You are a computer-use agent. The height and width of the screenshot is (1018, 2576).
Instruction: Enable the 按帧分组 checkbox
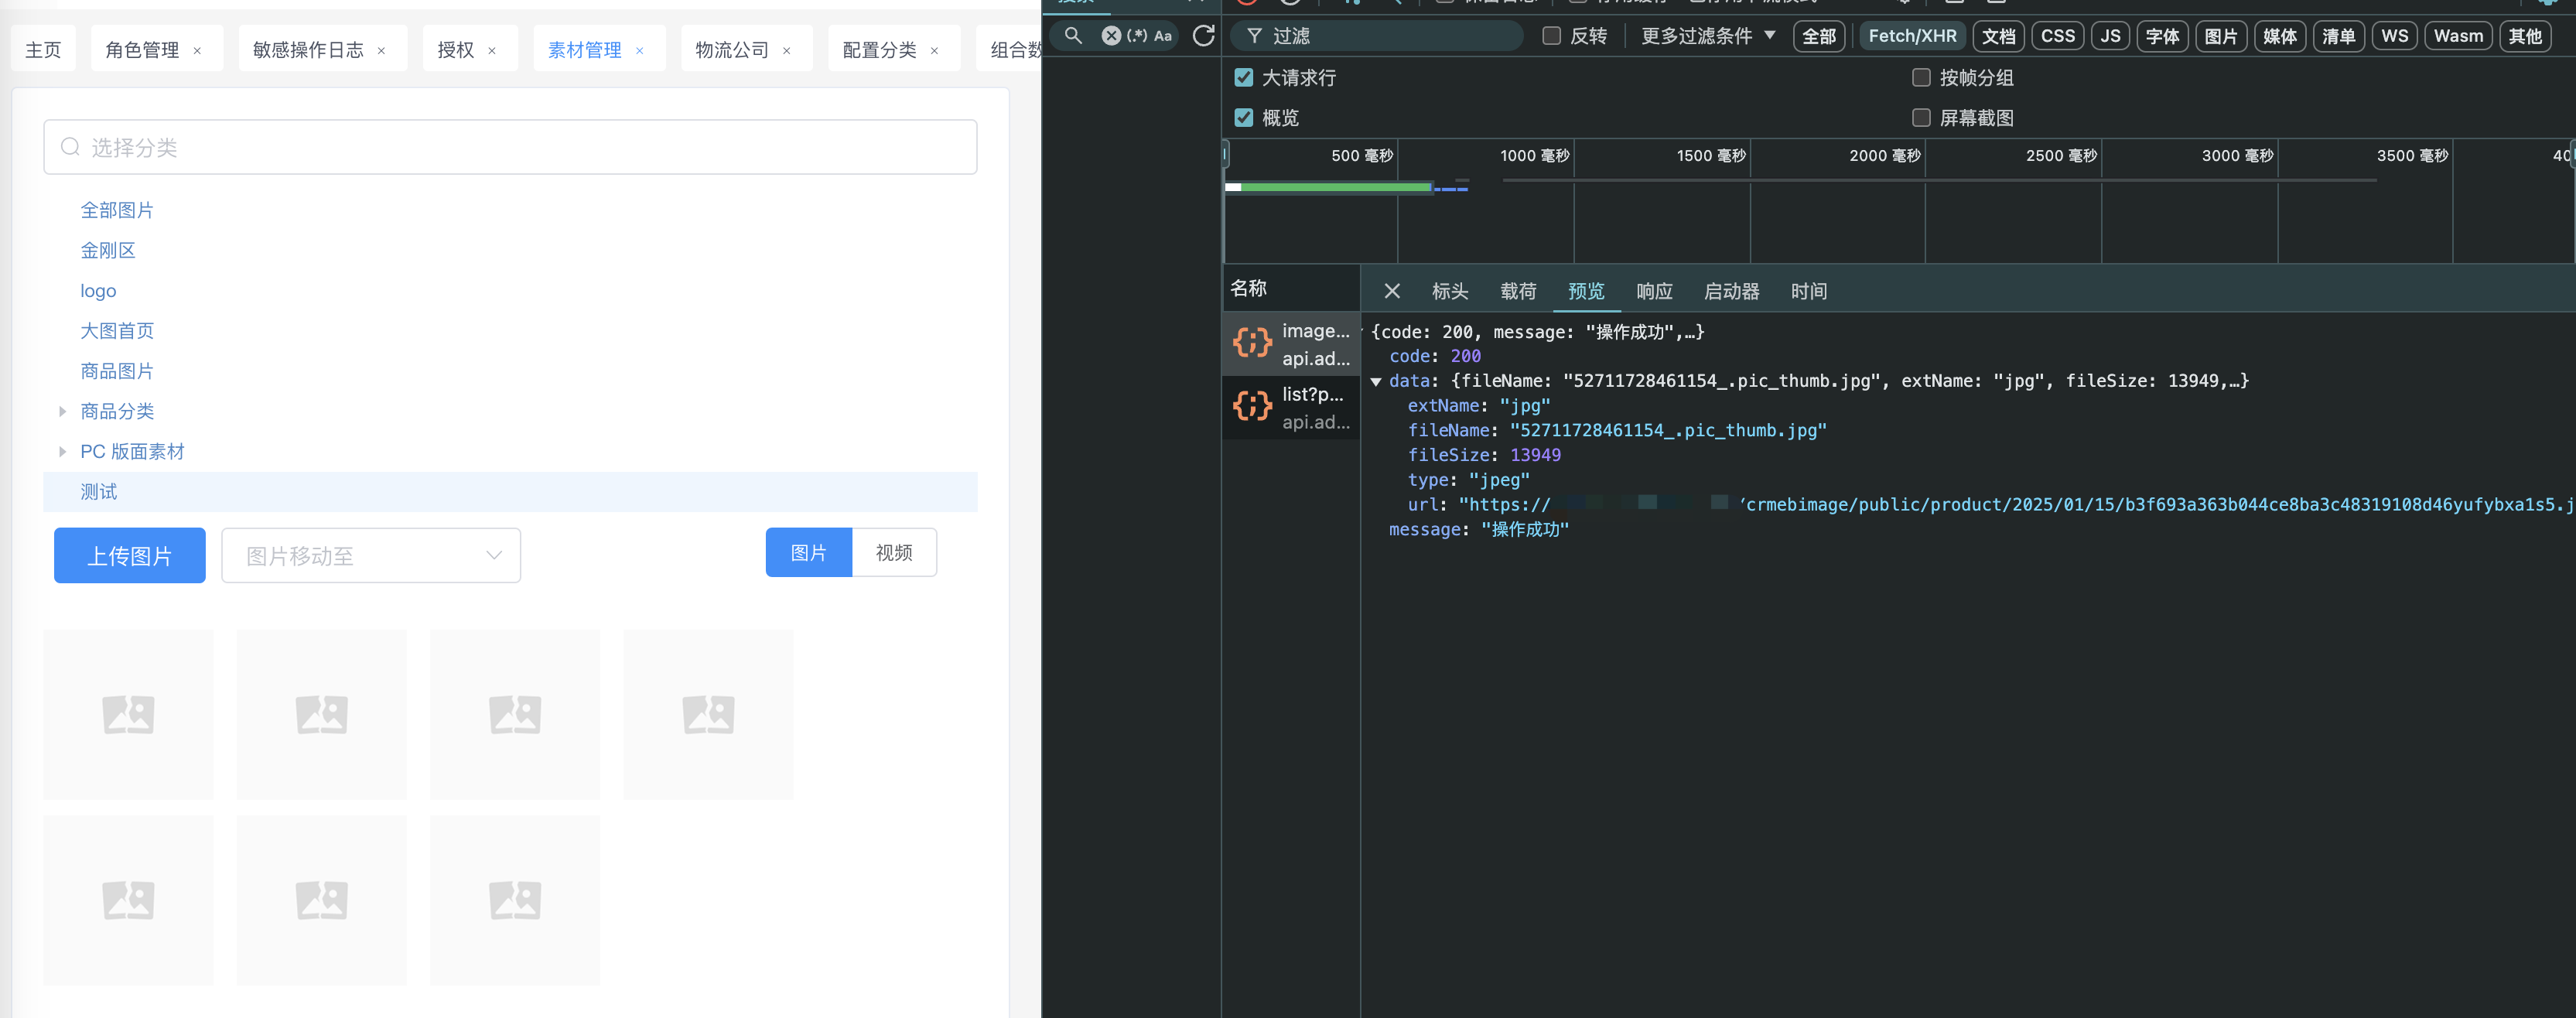click(x=1920, y=77)
